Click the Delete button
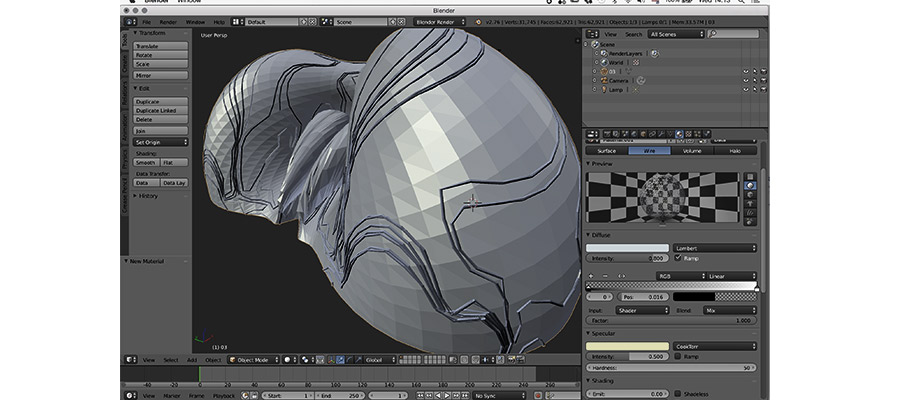 (161, 119)
